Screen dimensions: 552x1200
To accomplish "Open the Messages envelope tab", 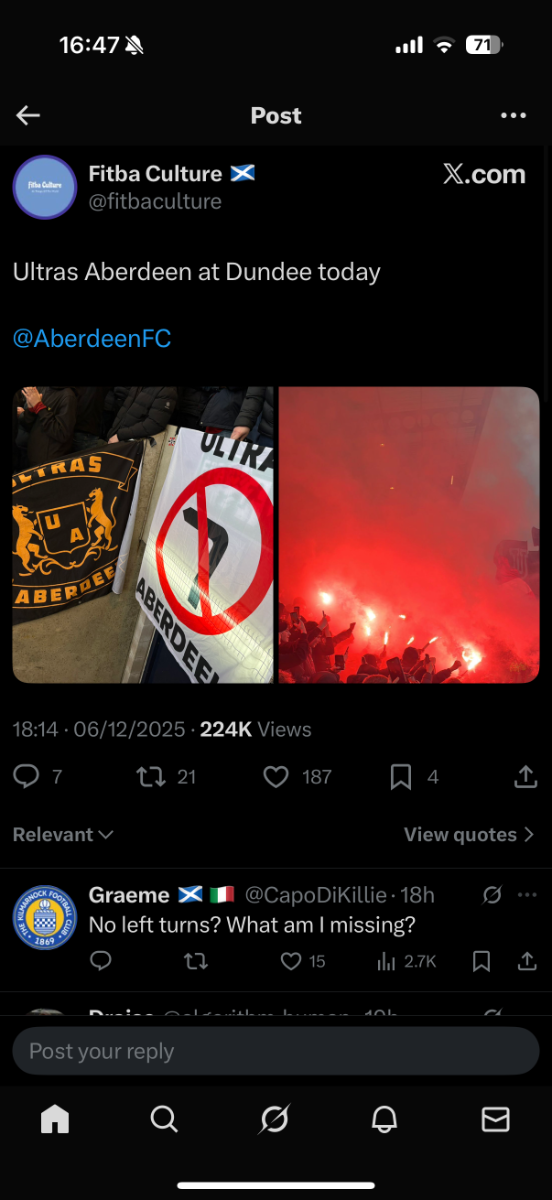I will 496,1120.
